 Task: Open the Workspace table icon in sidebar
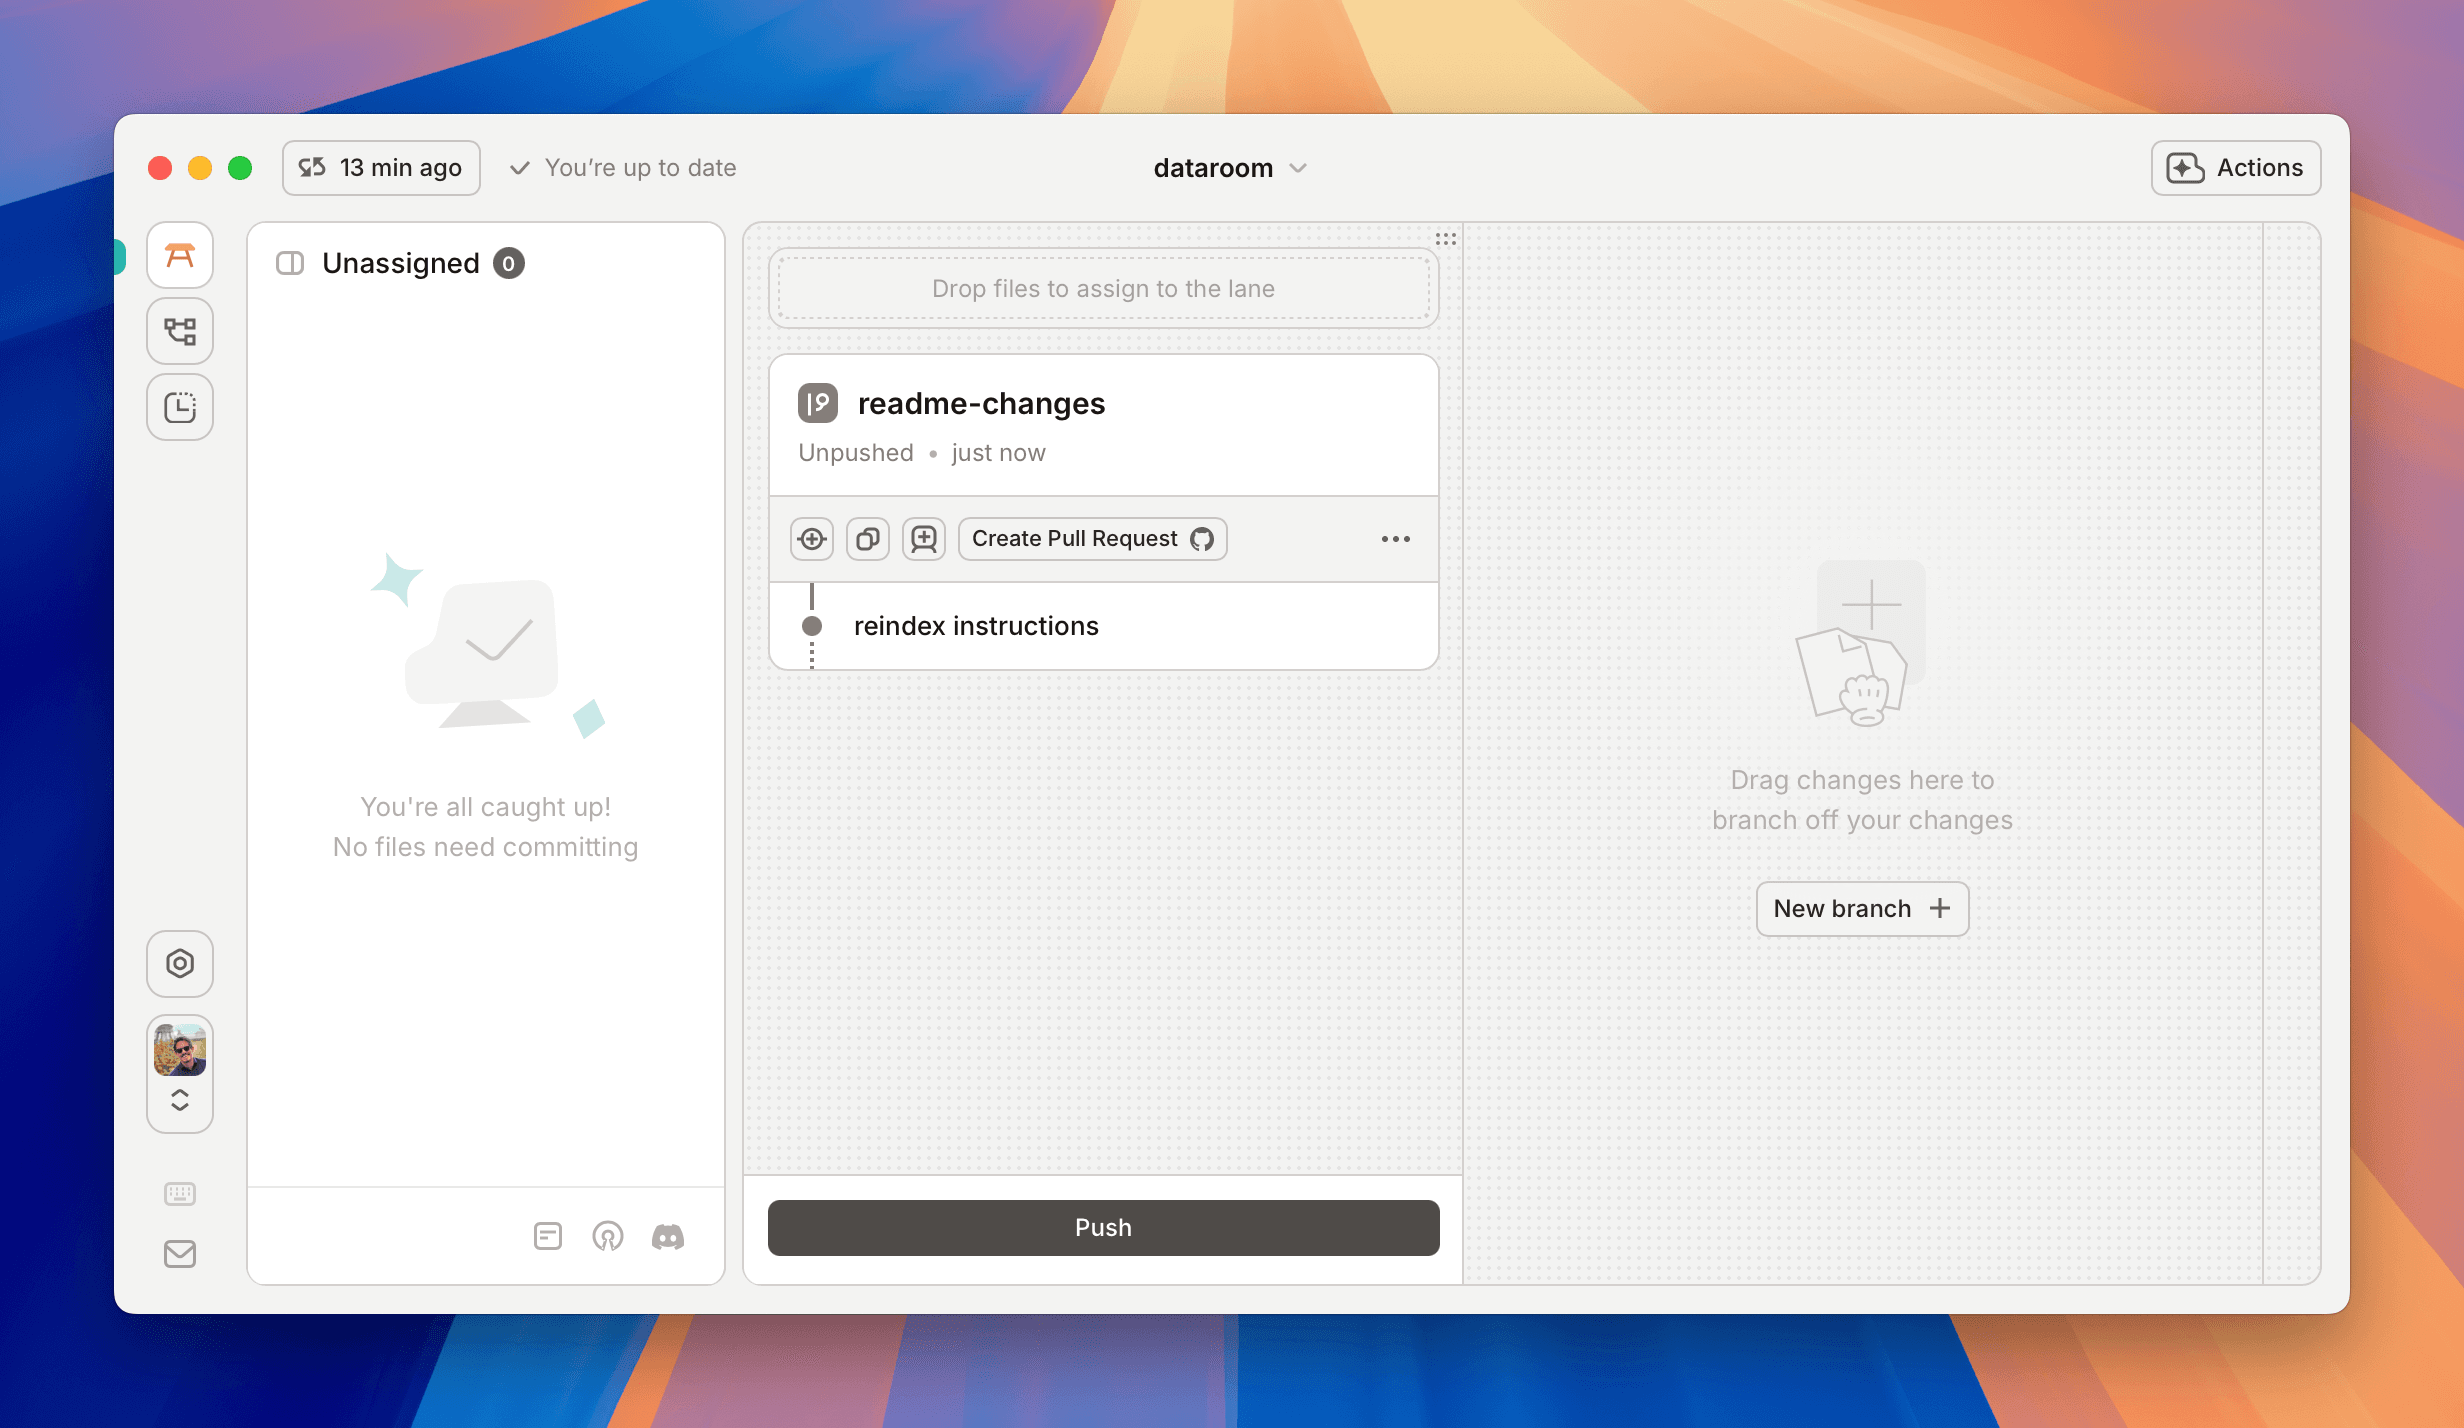(180, 256)
